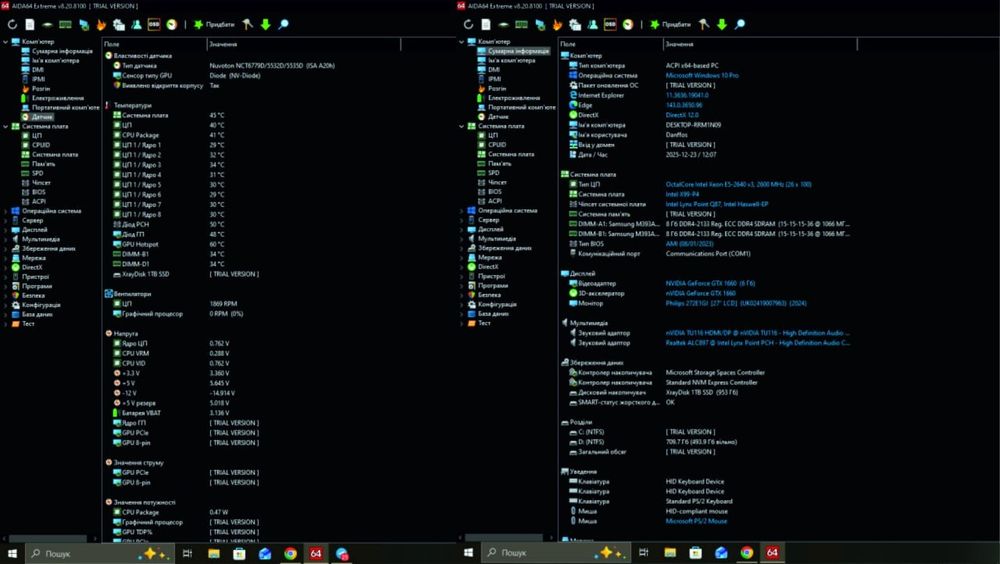Open Report page icon in right window toolbar
Screen dimensions: 1000x564
(486, 24)
